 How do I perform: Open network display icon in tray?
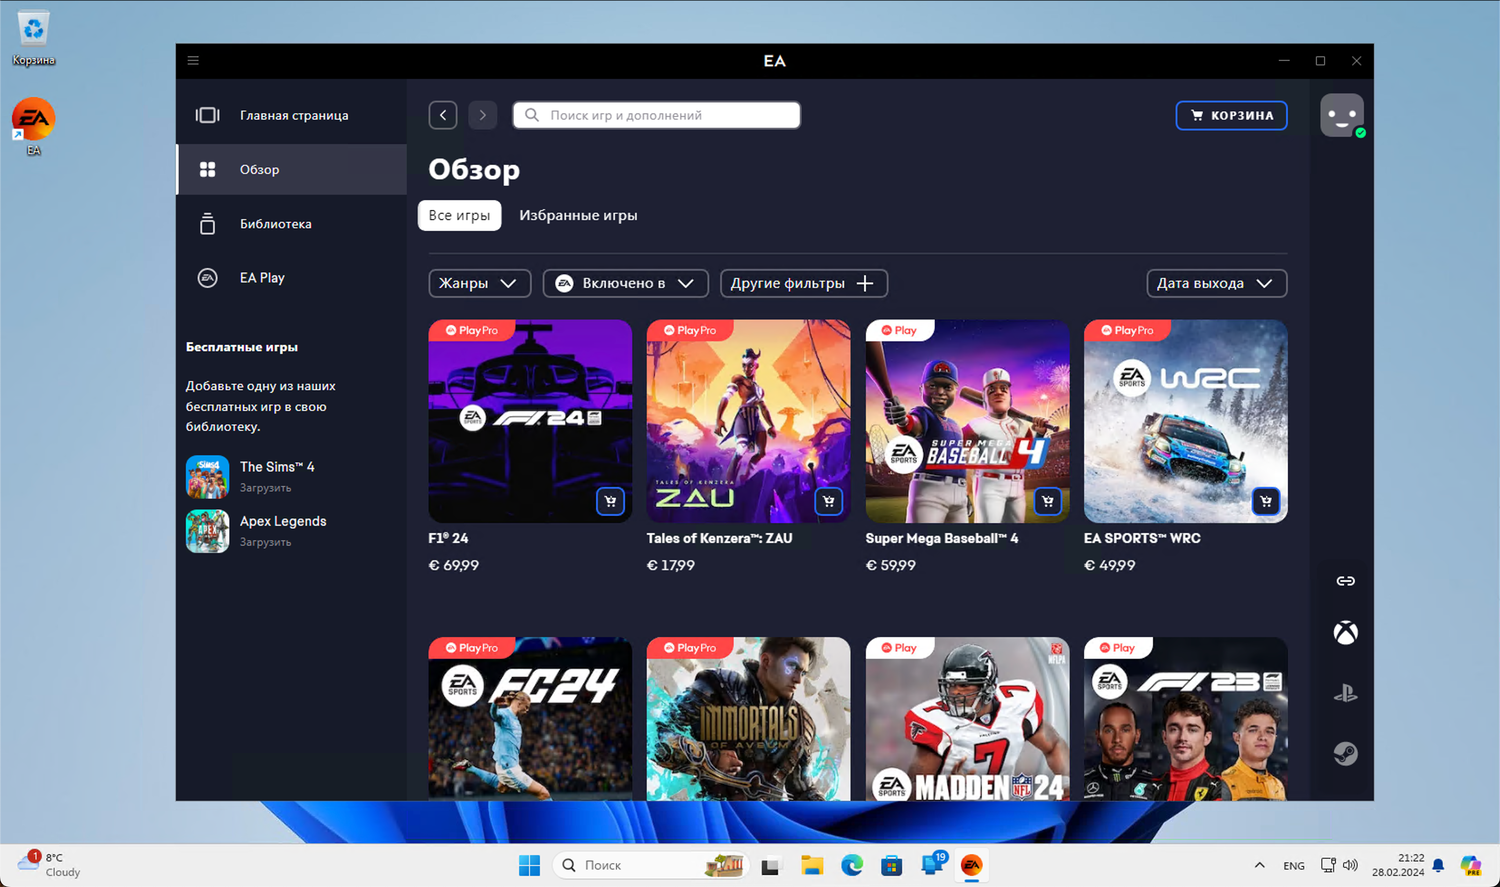tap(1328, 865)
